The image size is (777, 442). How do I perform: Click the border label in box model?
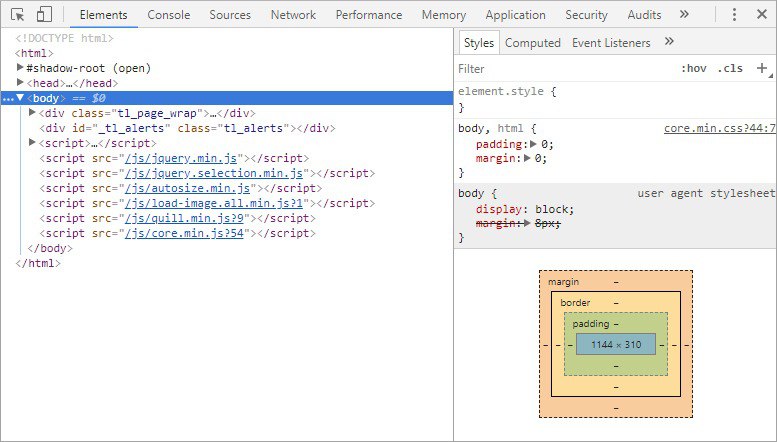point(575,302)
